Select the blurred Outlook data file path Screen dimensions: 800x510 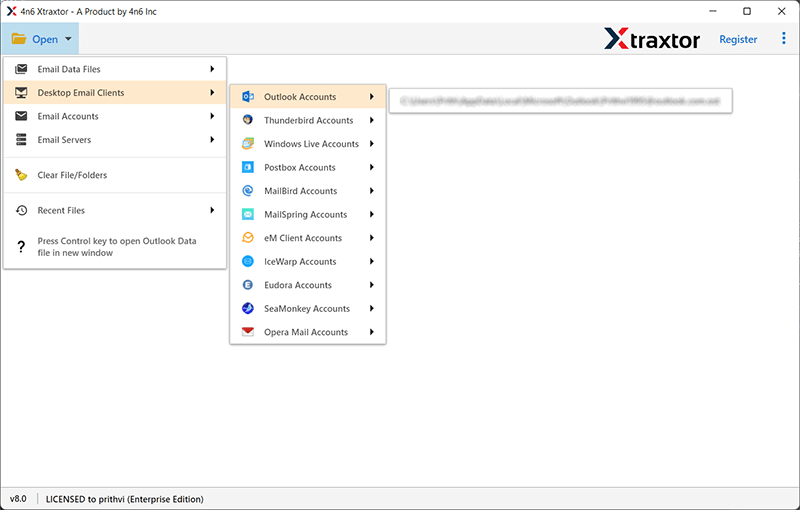[560, 101]
